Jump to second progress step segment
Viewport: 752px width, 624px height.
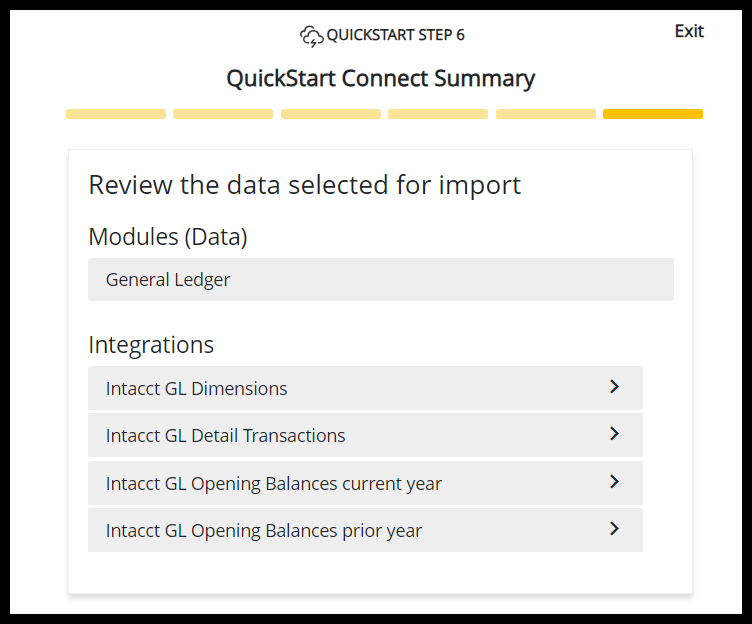click(x=223, y=114)
